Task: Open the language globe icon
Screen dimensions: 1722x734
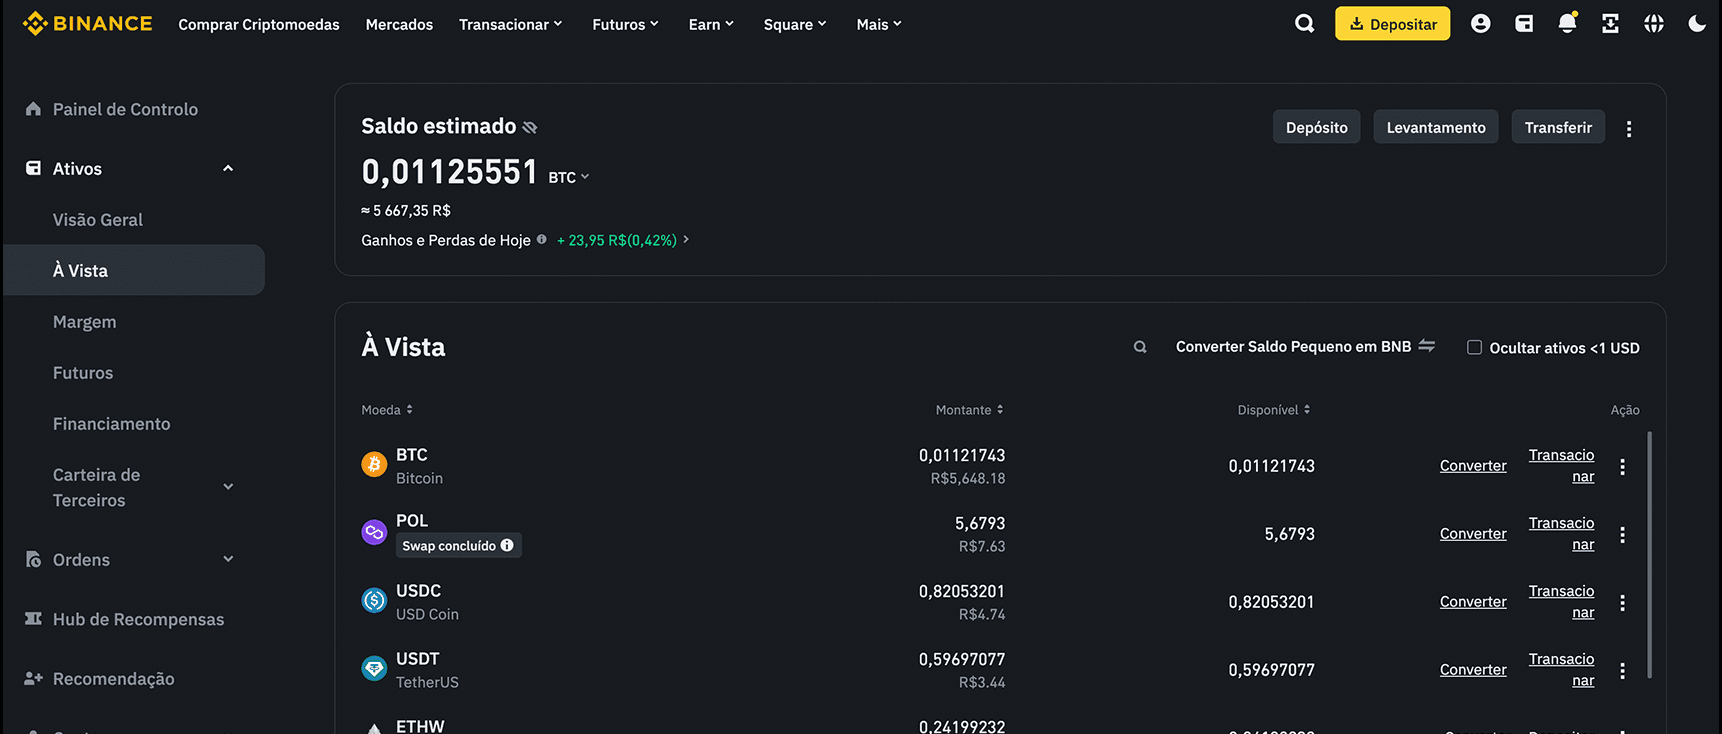Action: click(x=1654, y=23)
